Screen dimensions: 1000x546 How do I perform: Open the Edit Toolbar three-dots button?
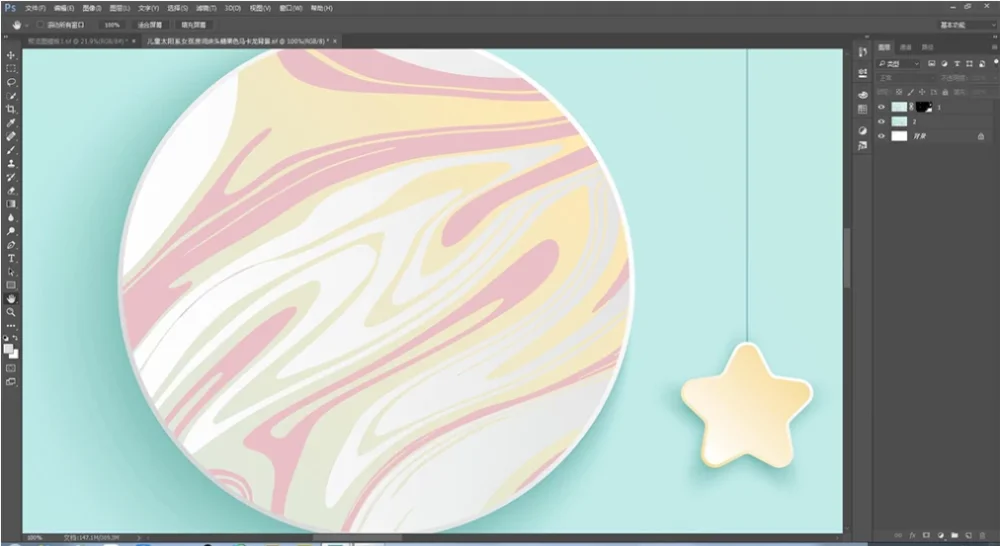click(11, 325)
